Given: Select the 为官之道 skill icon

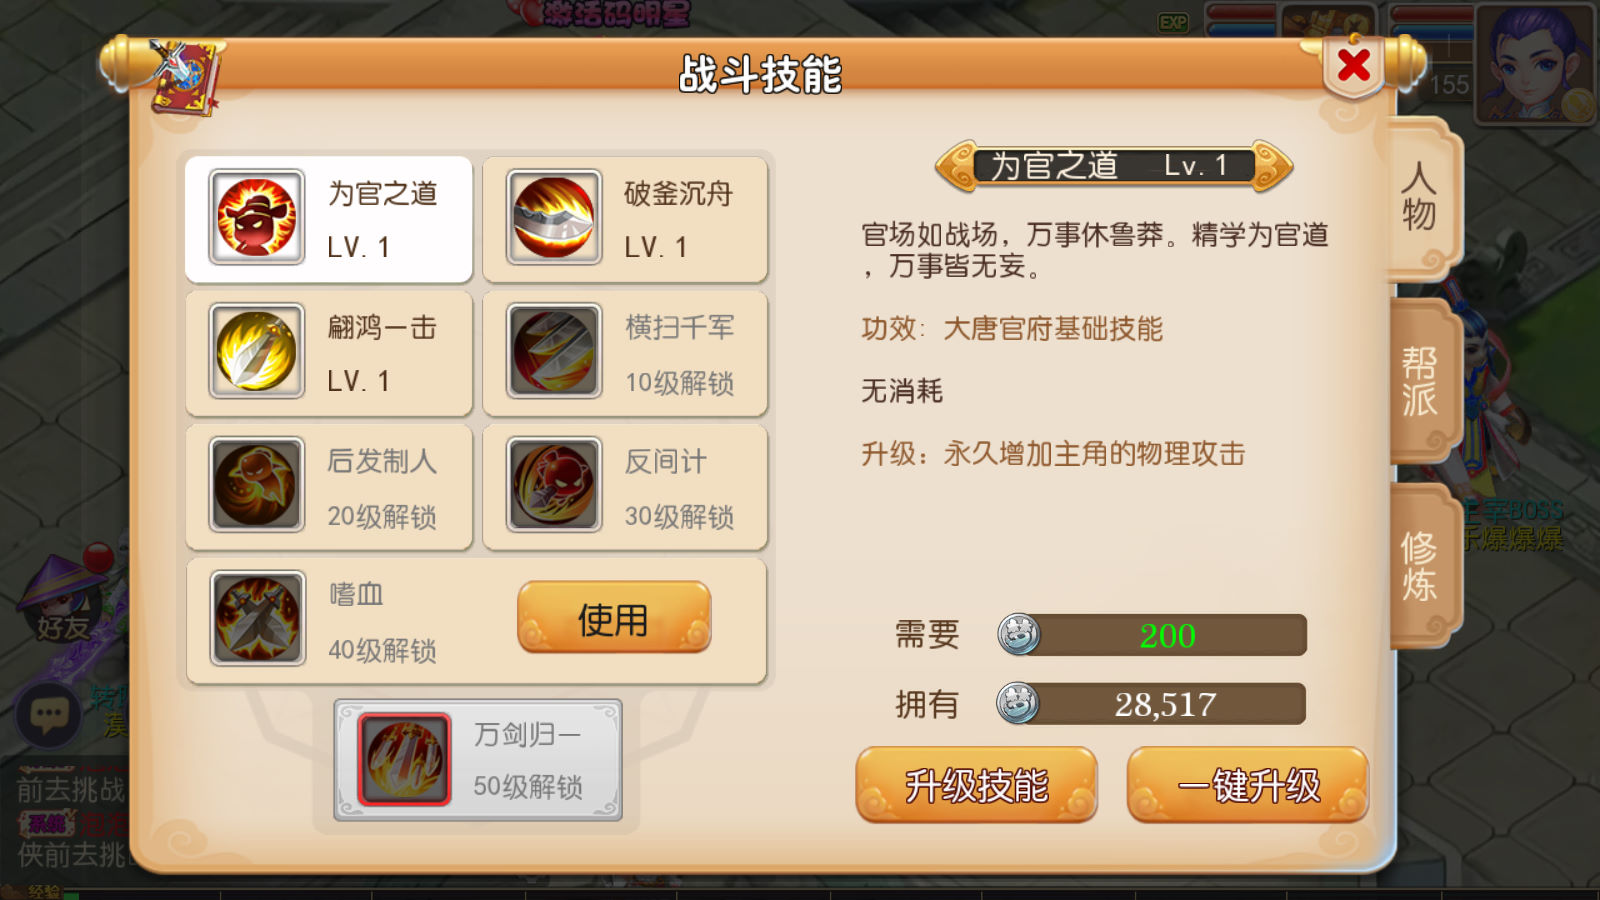Looking at the screenshot, I should [257, 217].
